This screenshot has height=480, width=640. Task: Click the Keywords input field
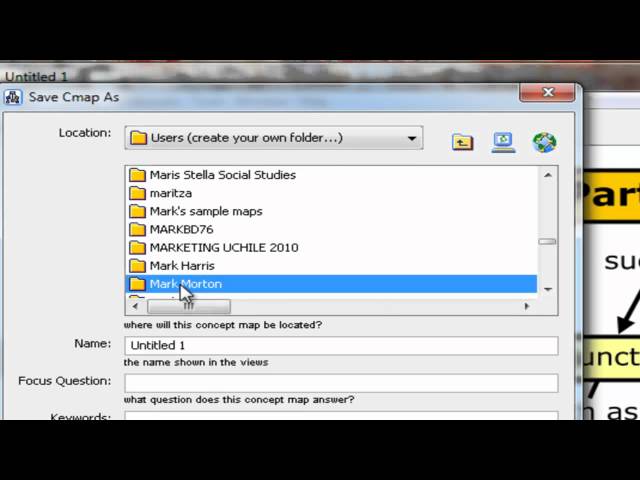coord(341,416)
